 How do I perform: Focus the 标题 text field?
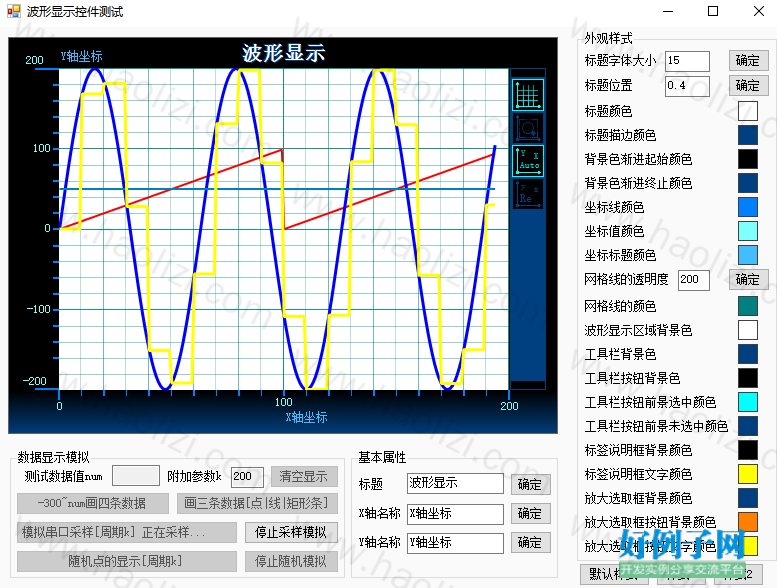coord(455,483)
